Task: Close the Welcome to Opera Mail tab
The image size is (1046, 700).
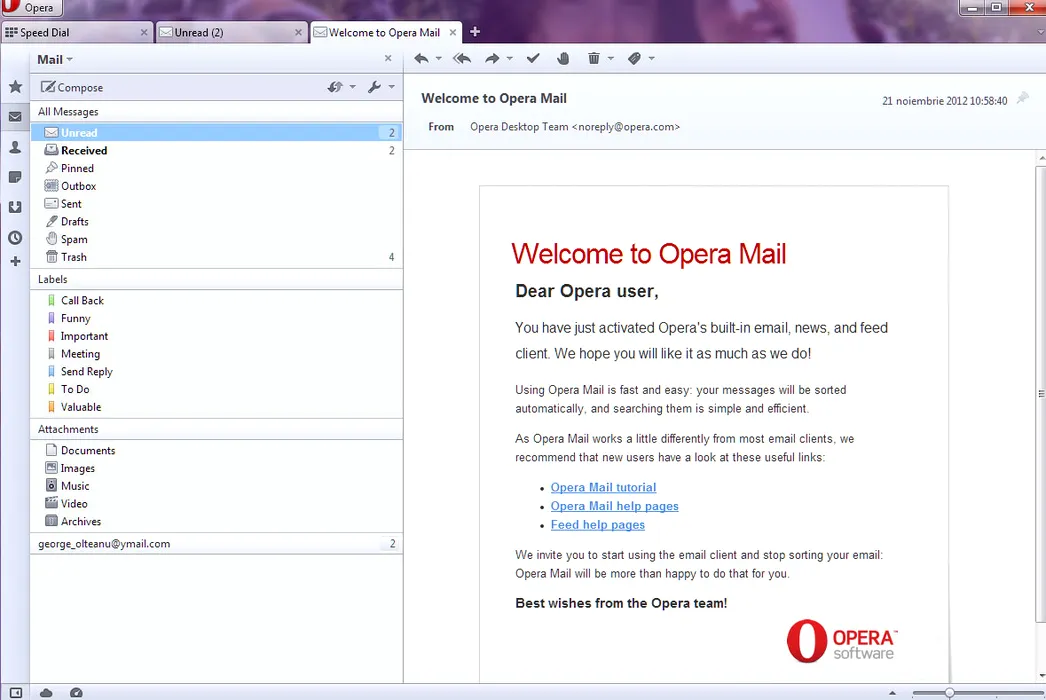Action: 453,32
